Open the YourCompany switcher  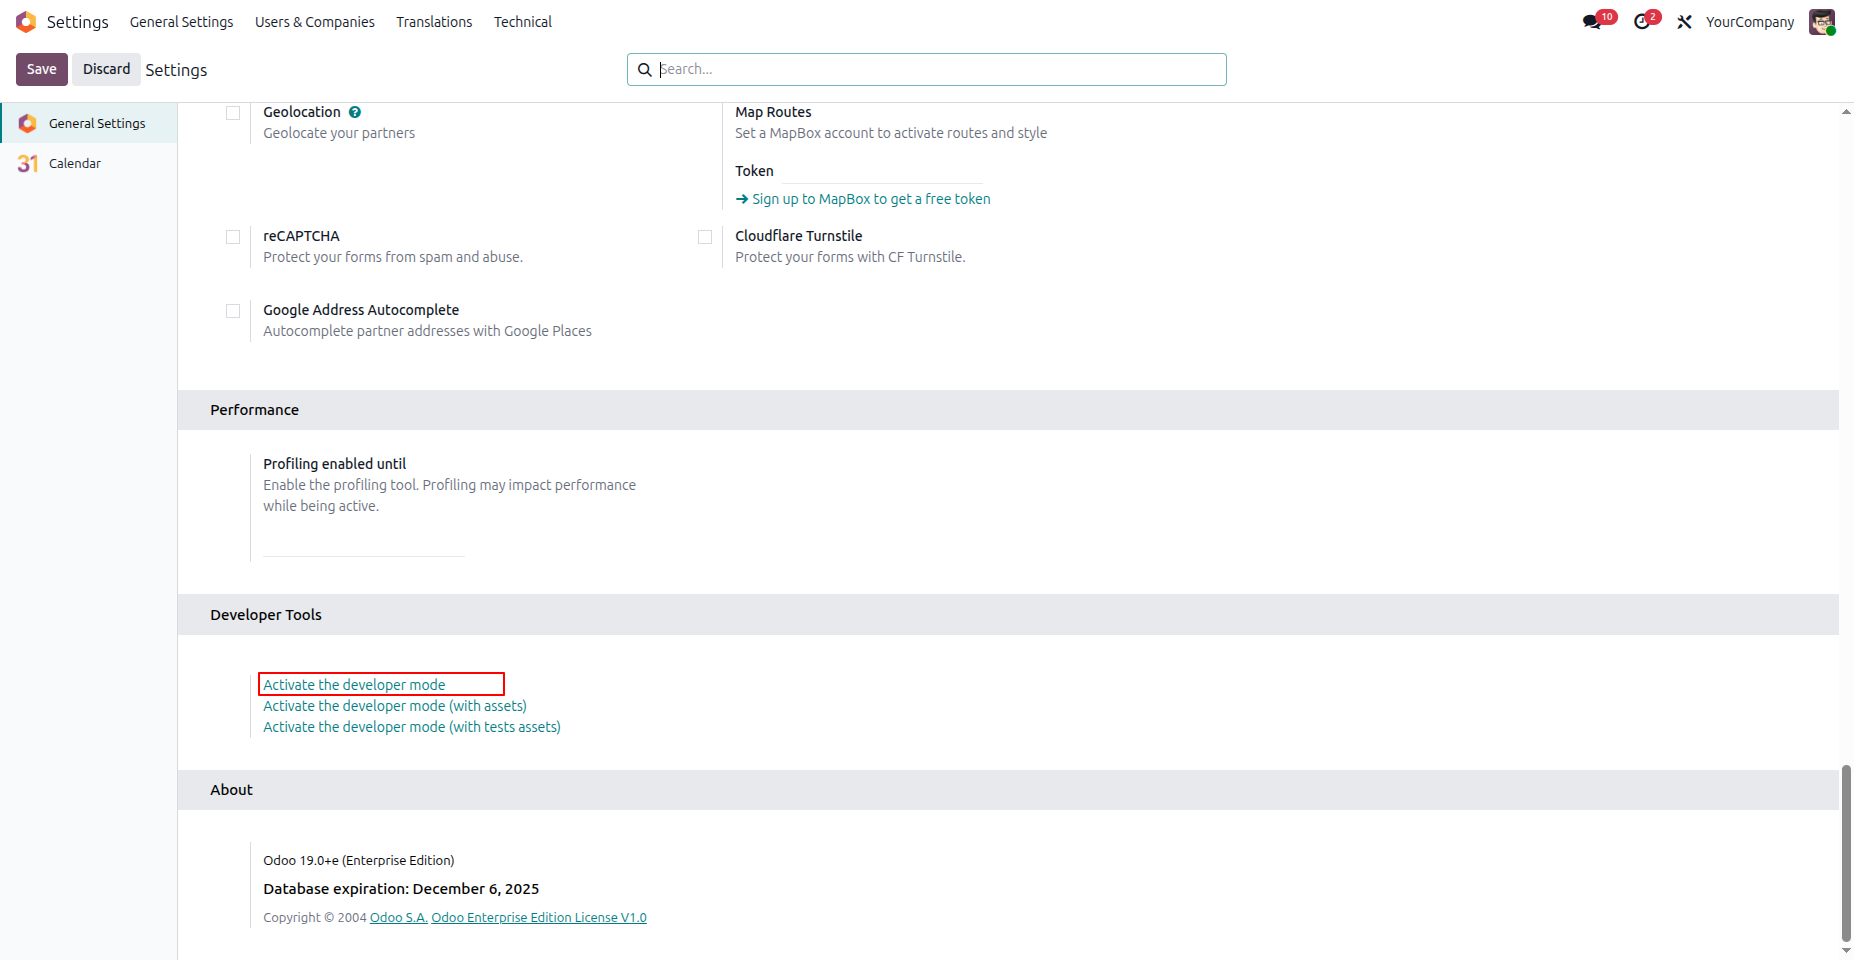click(x=1750, y=22)
